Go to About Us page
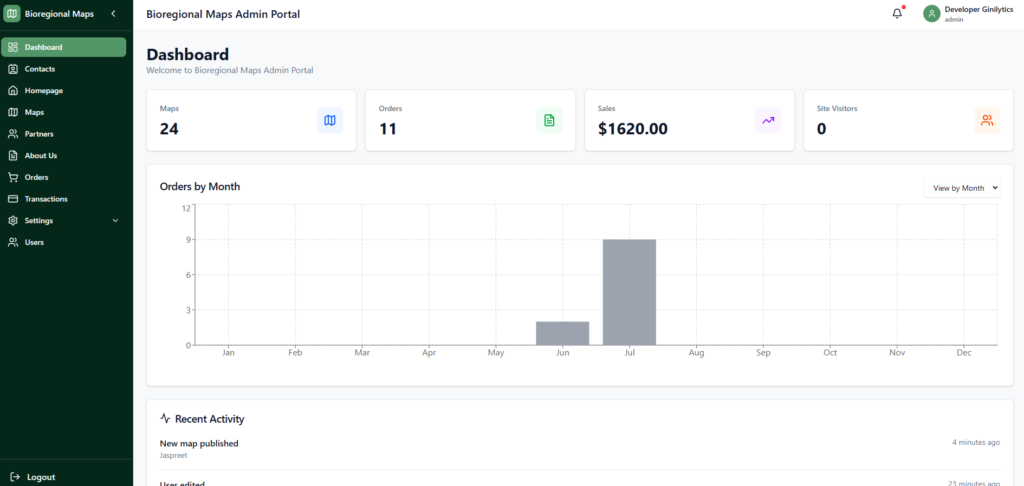 pyautogui.click(x=64, y=155)
